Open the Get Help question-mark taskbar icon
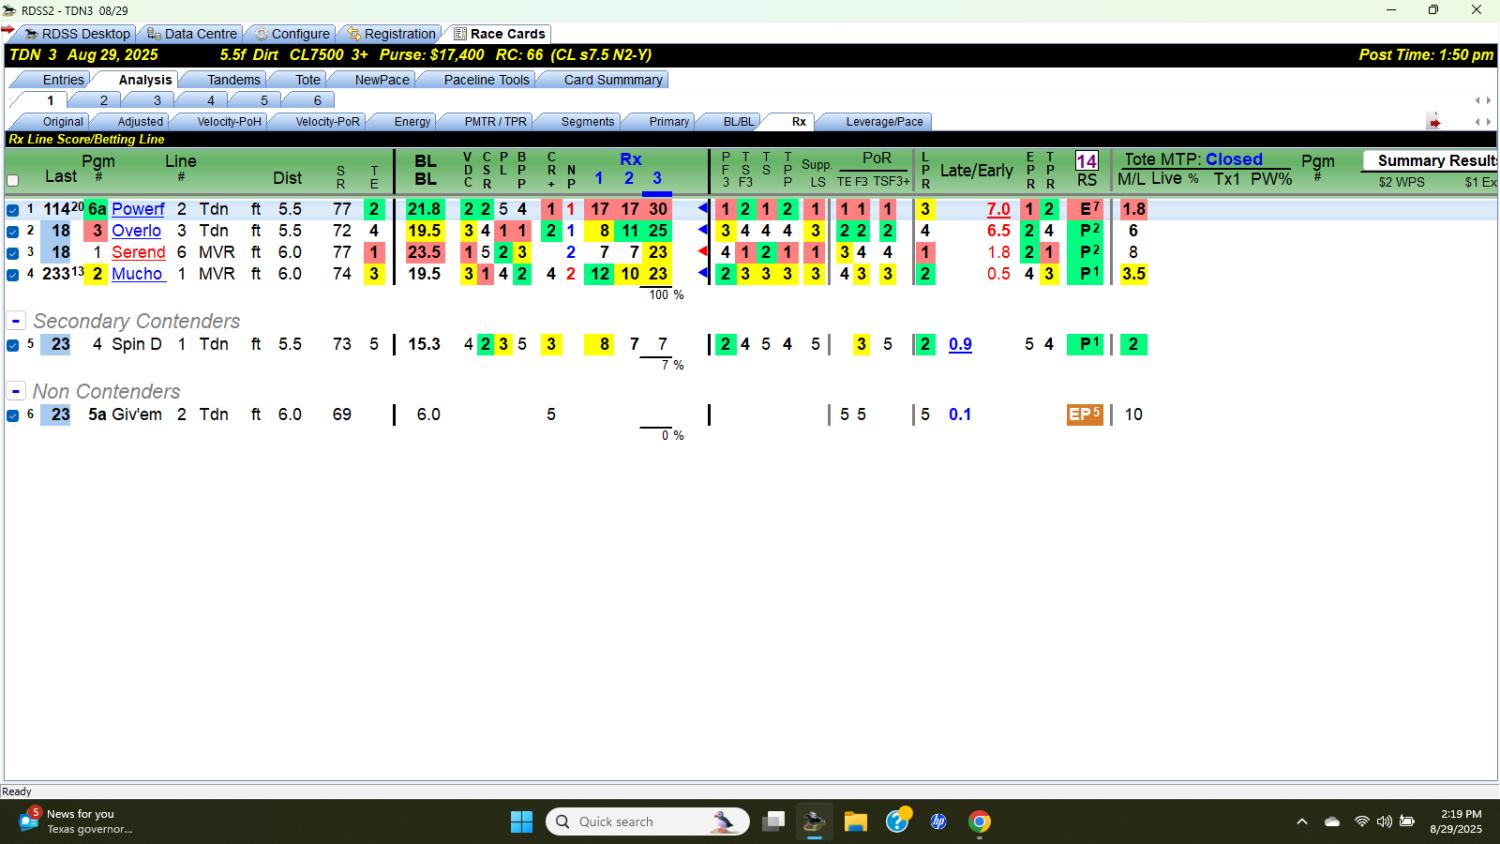 pos(897,821)
